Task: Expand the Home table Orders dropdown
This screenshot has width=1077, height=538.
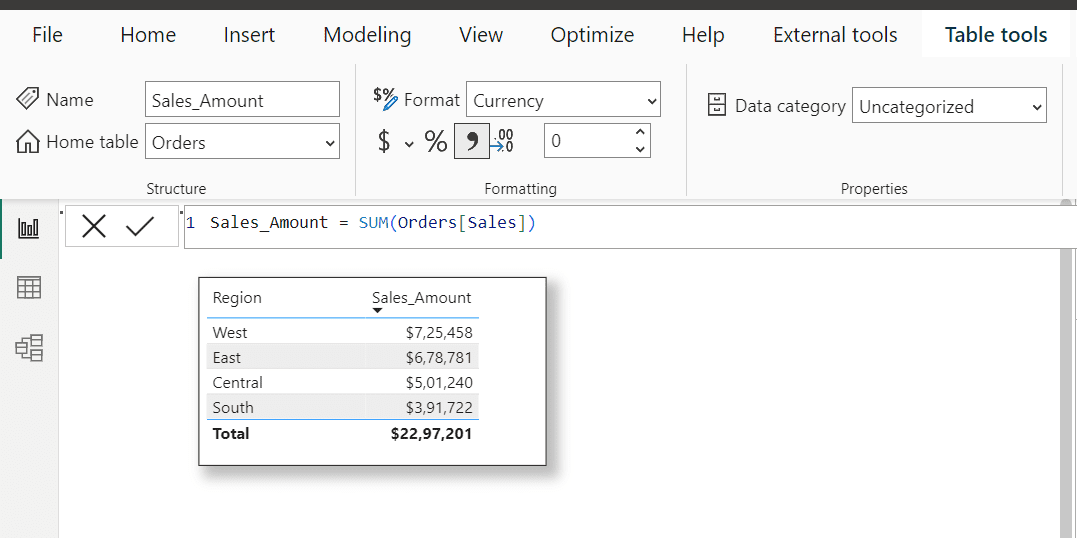Action: click(242, 142)
